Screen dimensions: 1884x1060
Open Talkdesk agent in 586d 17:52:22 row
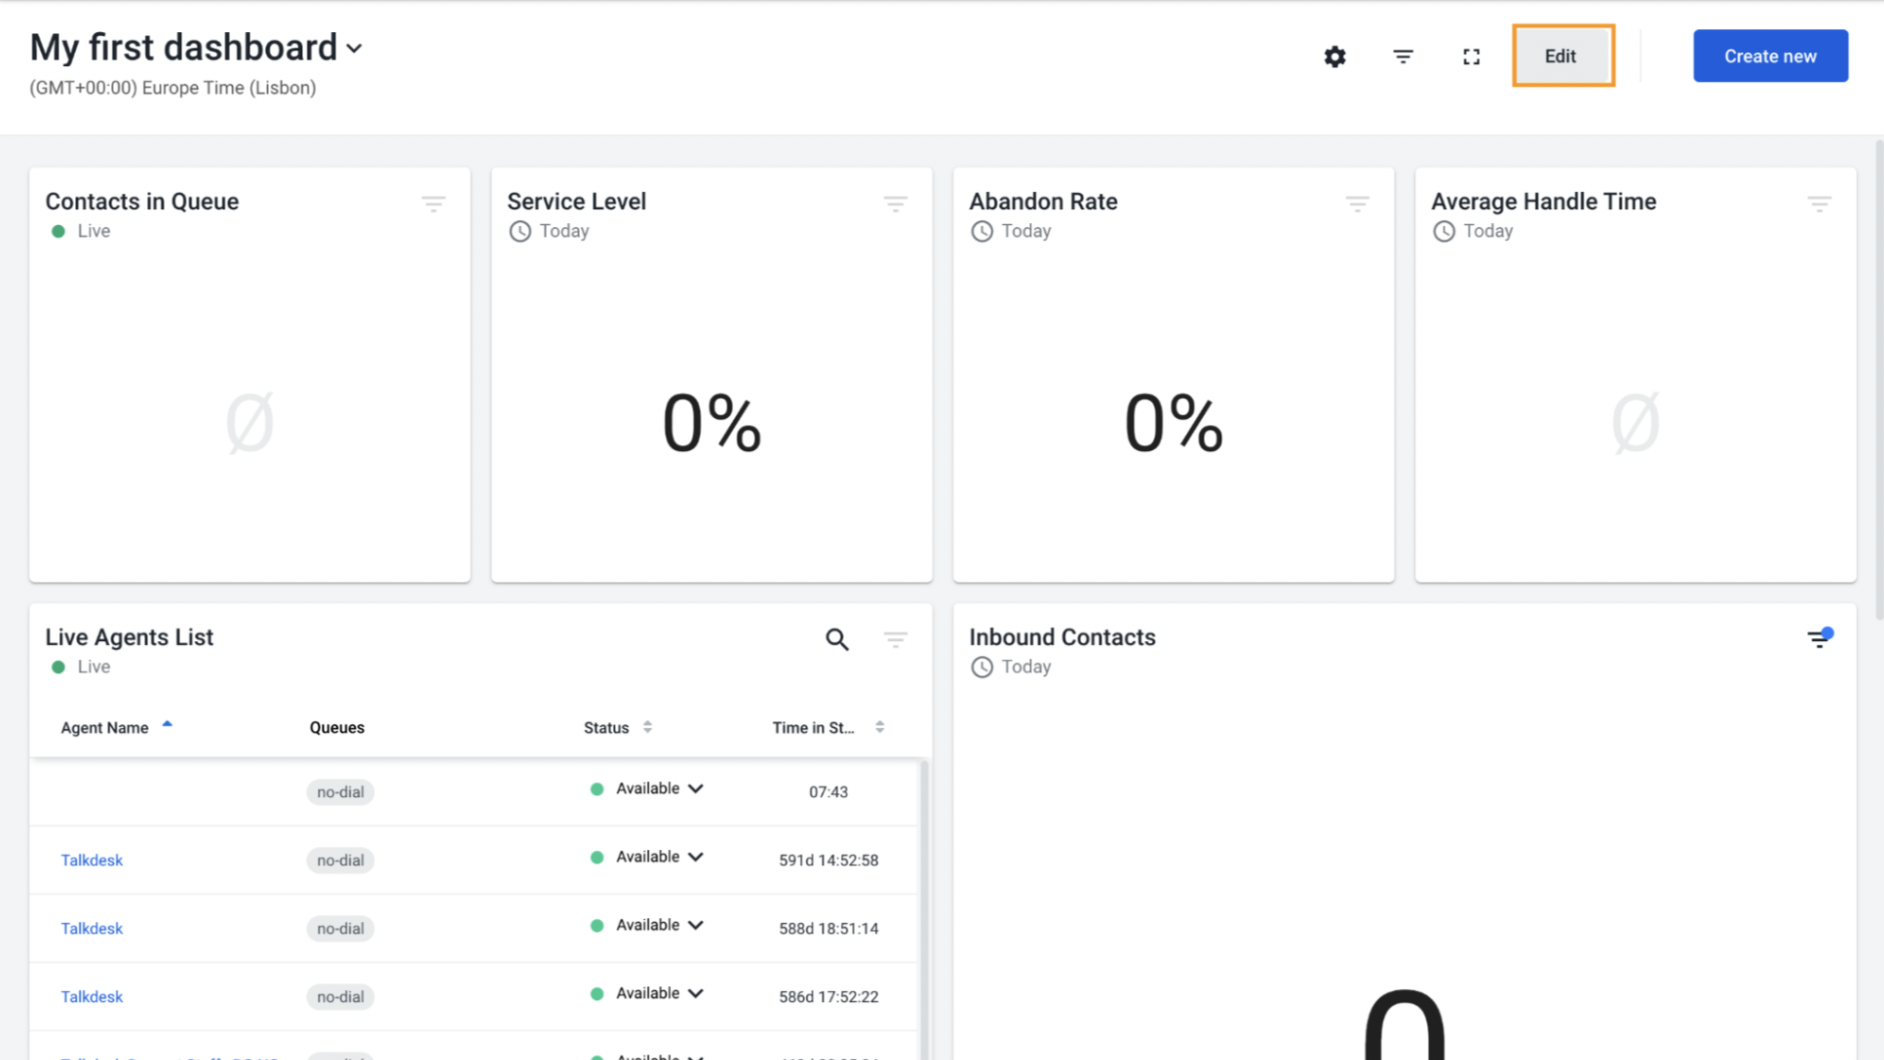coord(92,996)
